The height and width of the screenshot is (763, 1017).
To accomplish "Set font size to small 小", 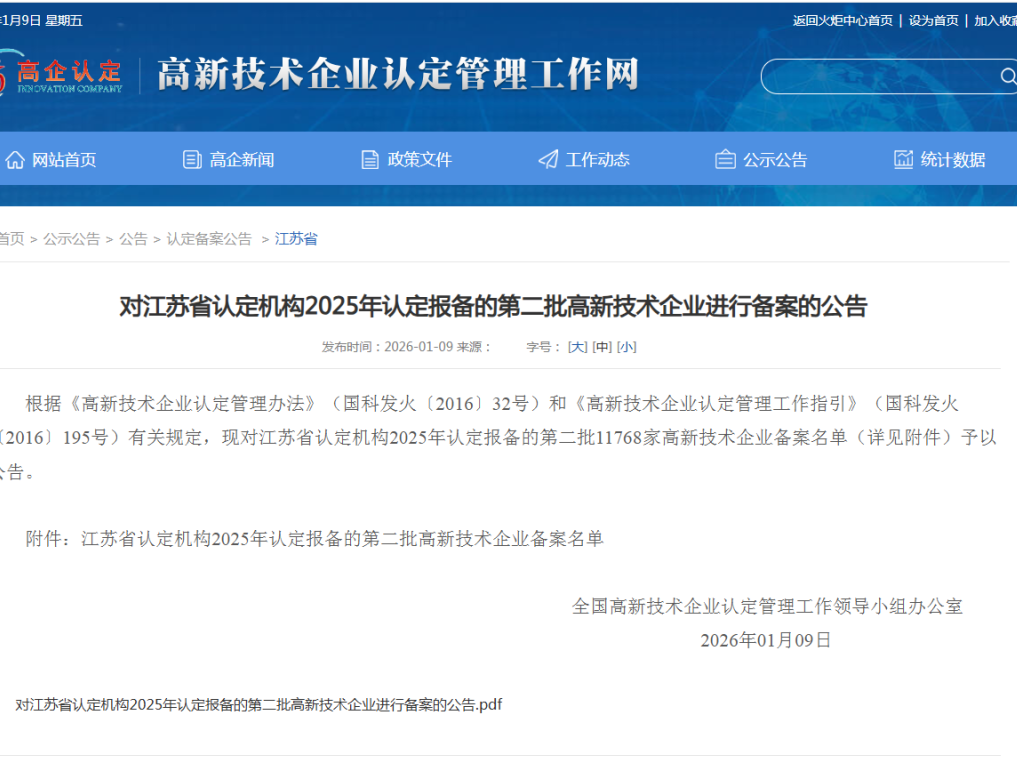I will pyautogui.click(x=626, y=347).
